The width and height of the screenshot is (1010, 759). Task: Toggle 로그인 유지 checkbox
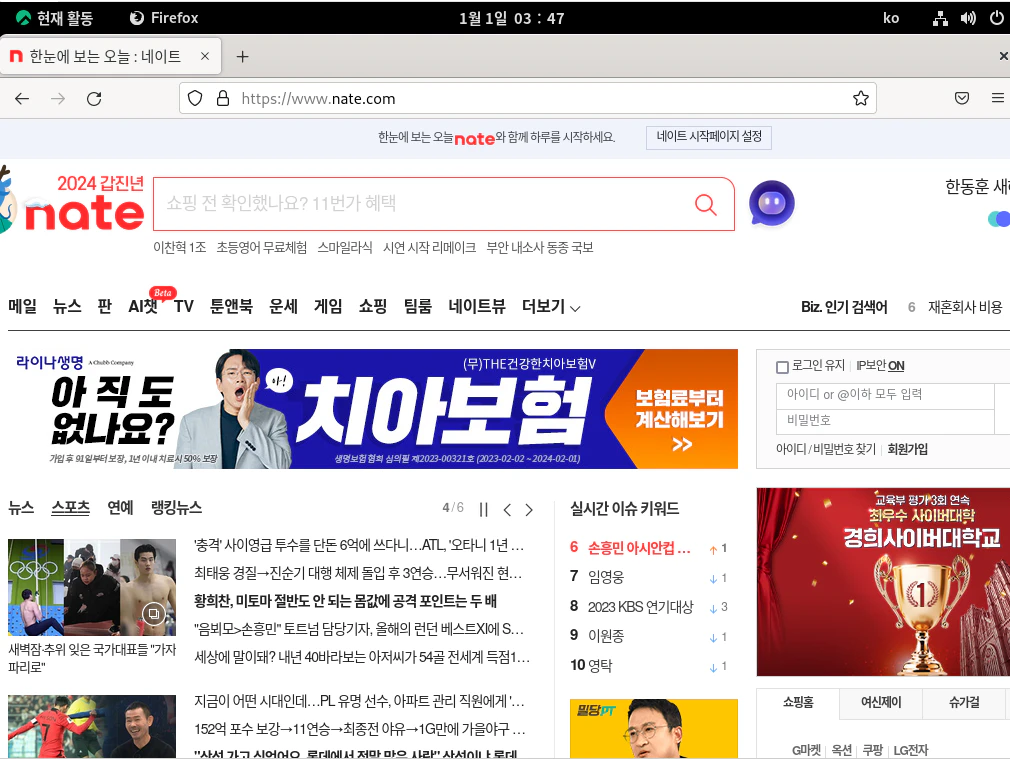coord(782,367)
